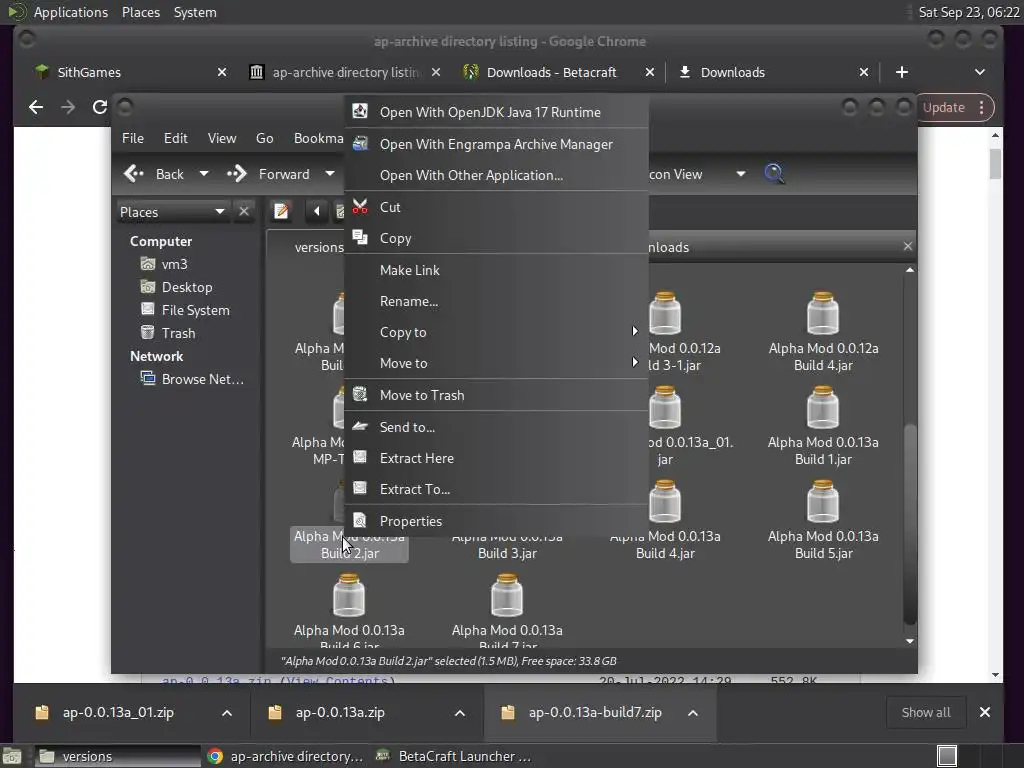Close the Places sidebar
This screenshot has width=1024, height=768.
244,212
